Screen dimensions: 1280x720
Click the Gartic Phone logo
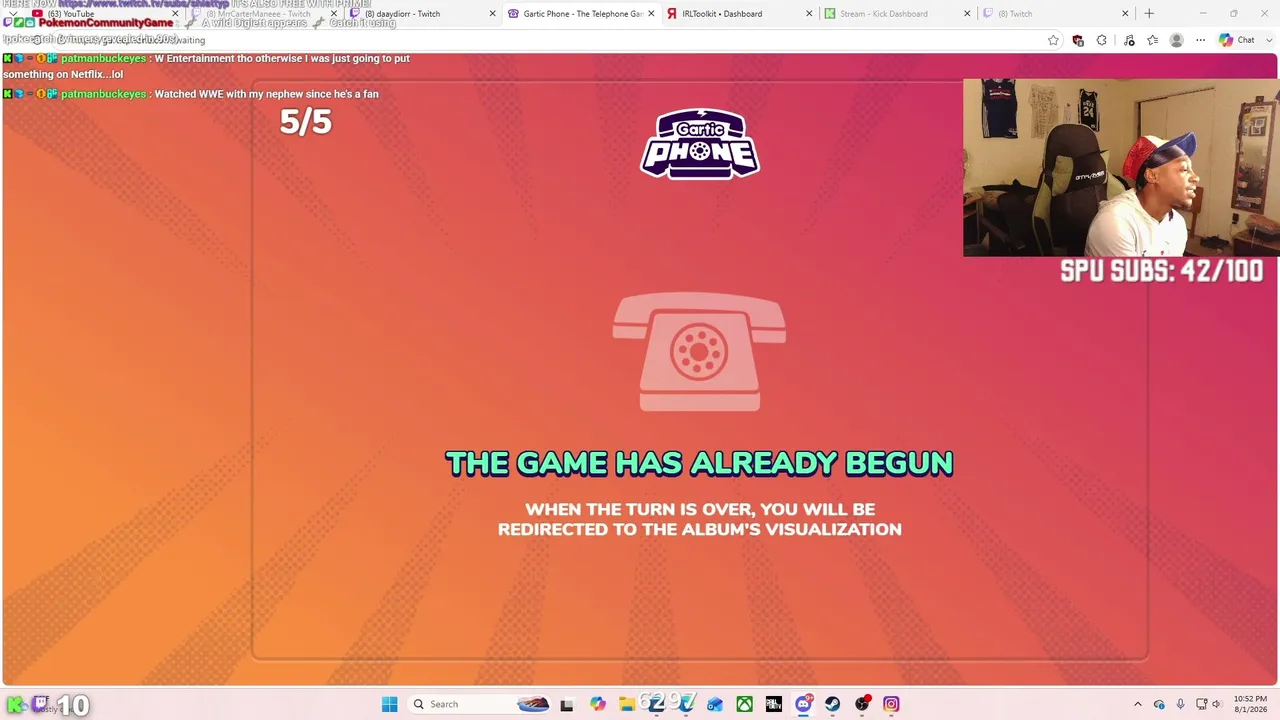[700, 144]
